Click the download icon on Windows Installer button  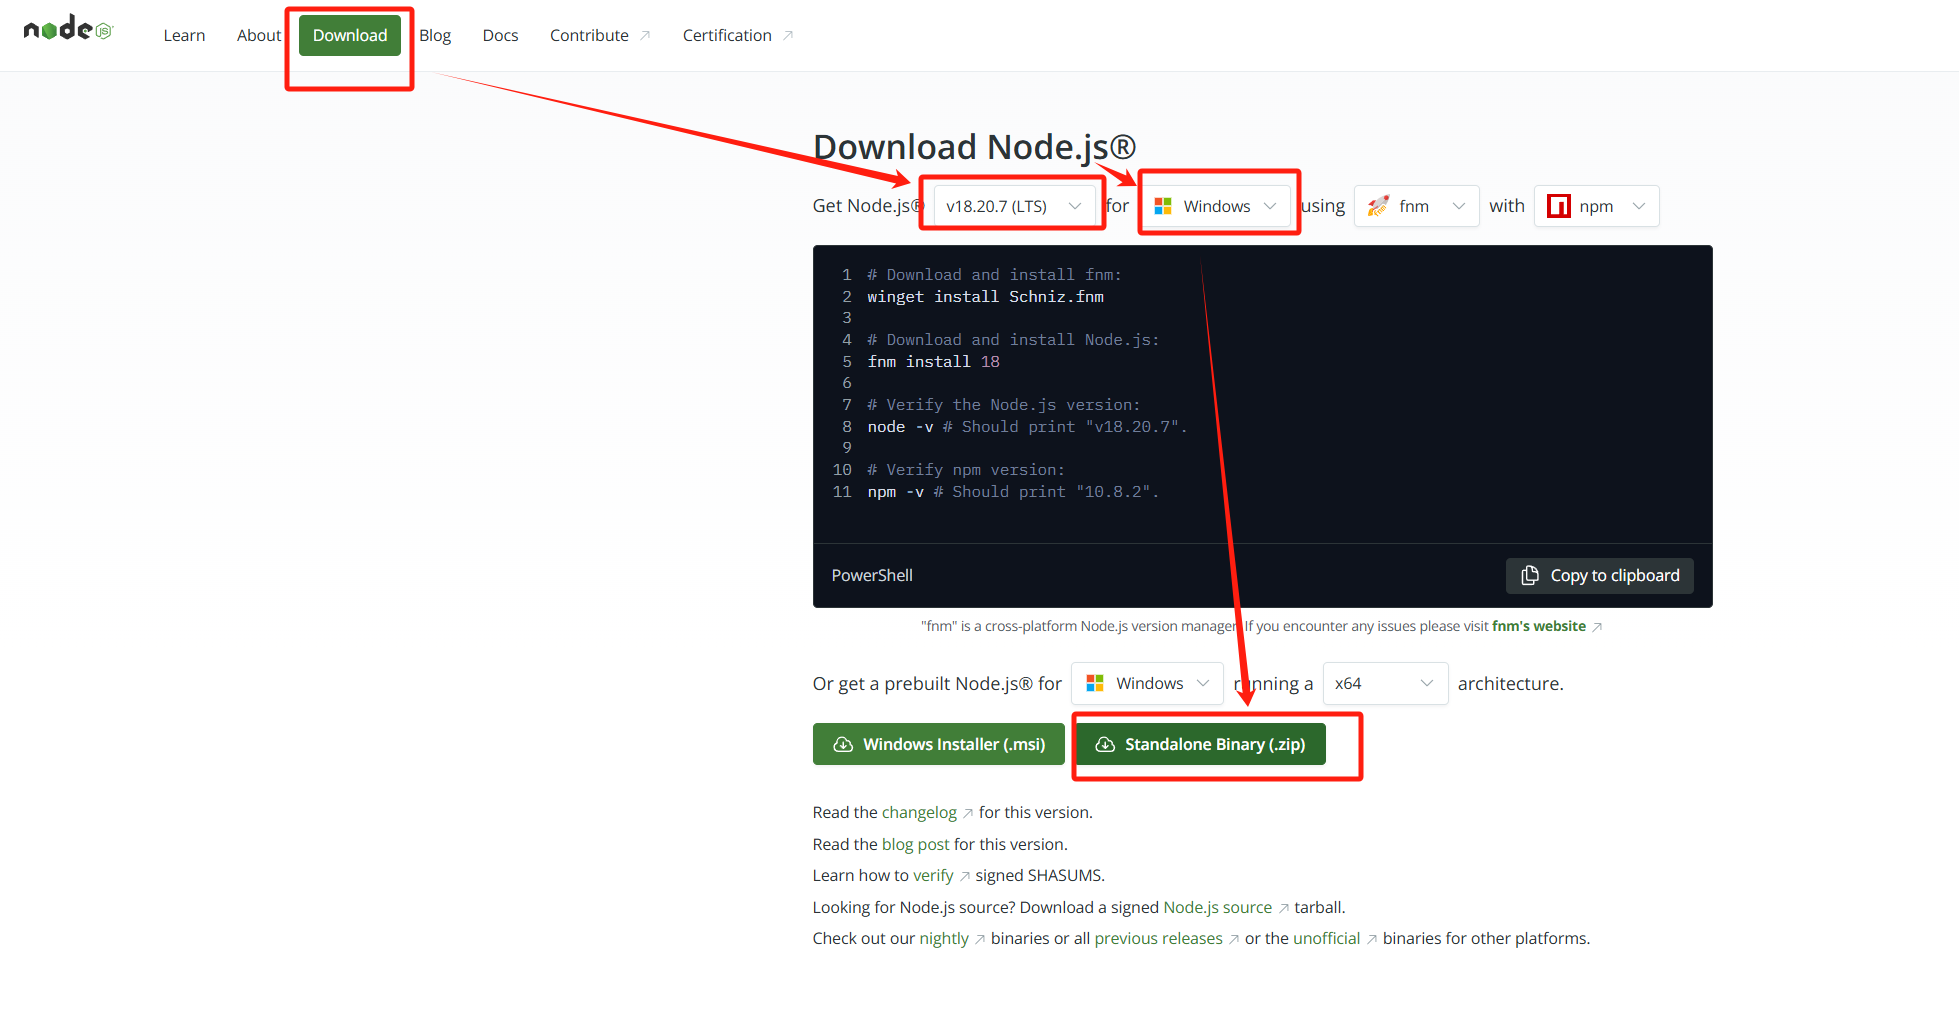[x=841, y=743]
